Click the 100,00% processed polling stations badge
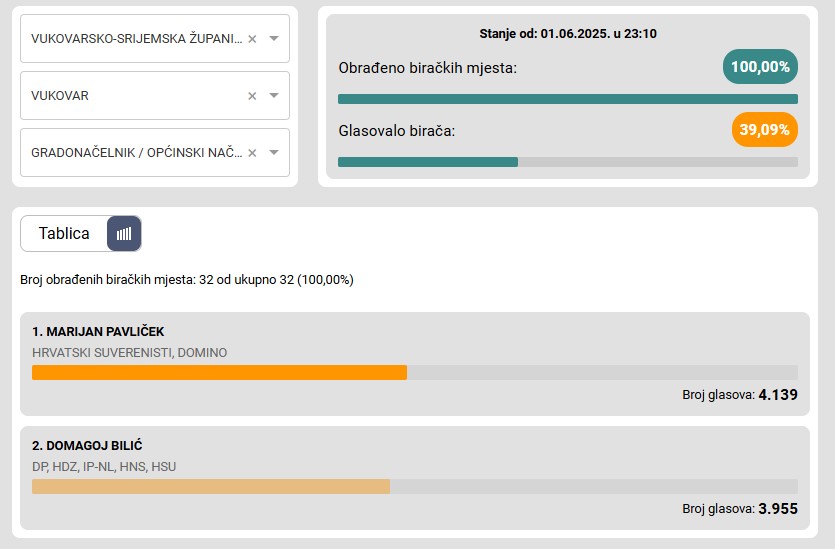835x549 pixels. click(760, 67)
